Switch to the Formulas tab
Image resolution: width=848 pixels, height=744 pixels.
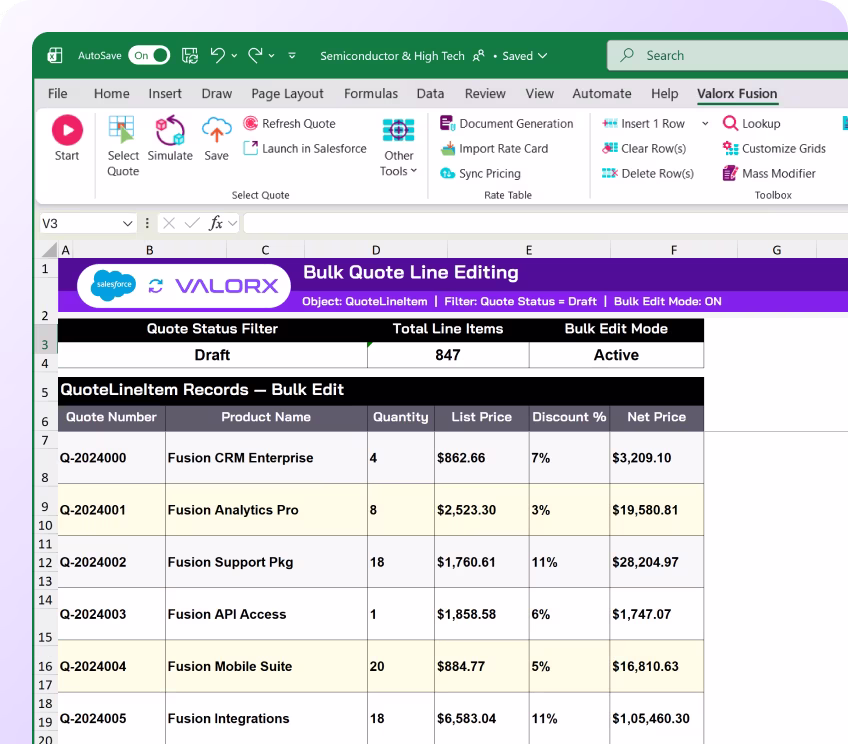coord(371,94)
